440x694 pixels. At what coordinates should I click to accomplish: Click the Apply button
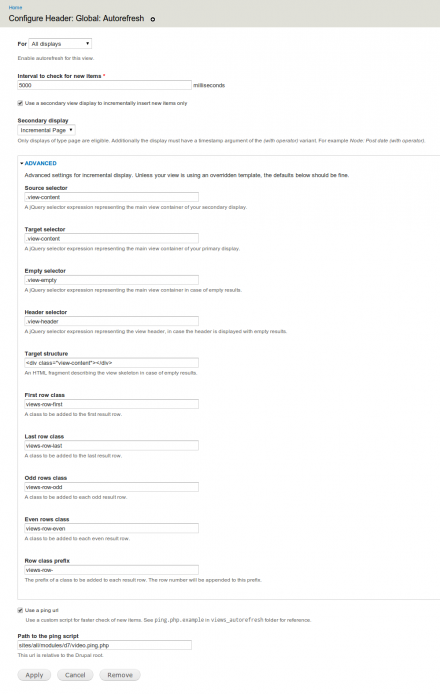pyautogui.click(x=34, y=675)
